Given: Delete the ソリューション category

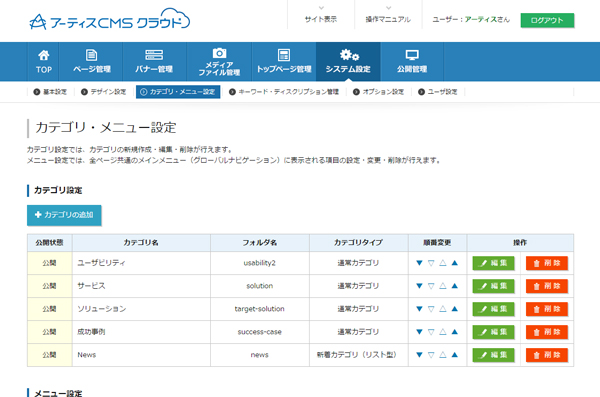Looking at the screenshot, I should point(547,309).
